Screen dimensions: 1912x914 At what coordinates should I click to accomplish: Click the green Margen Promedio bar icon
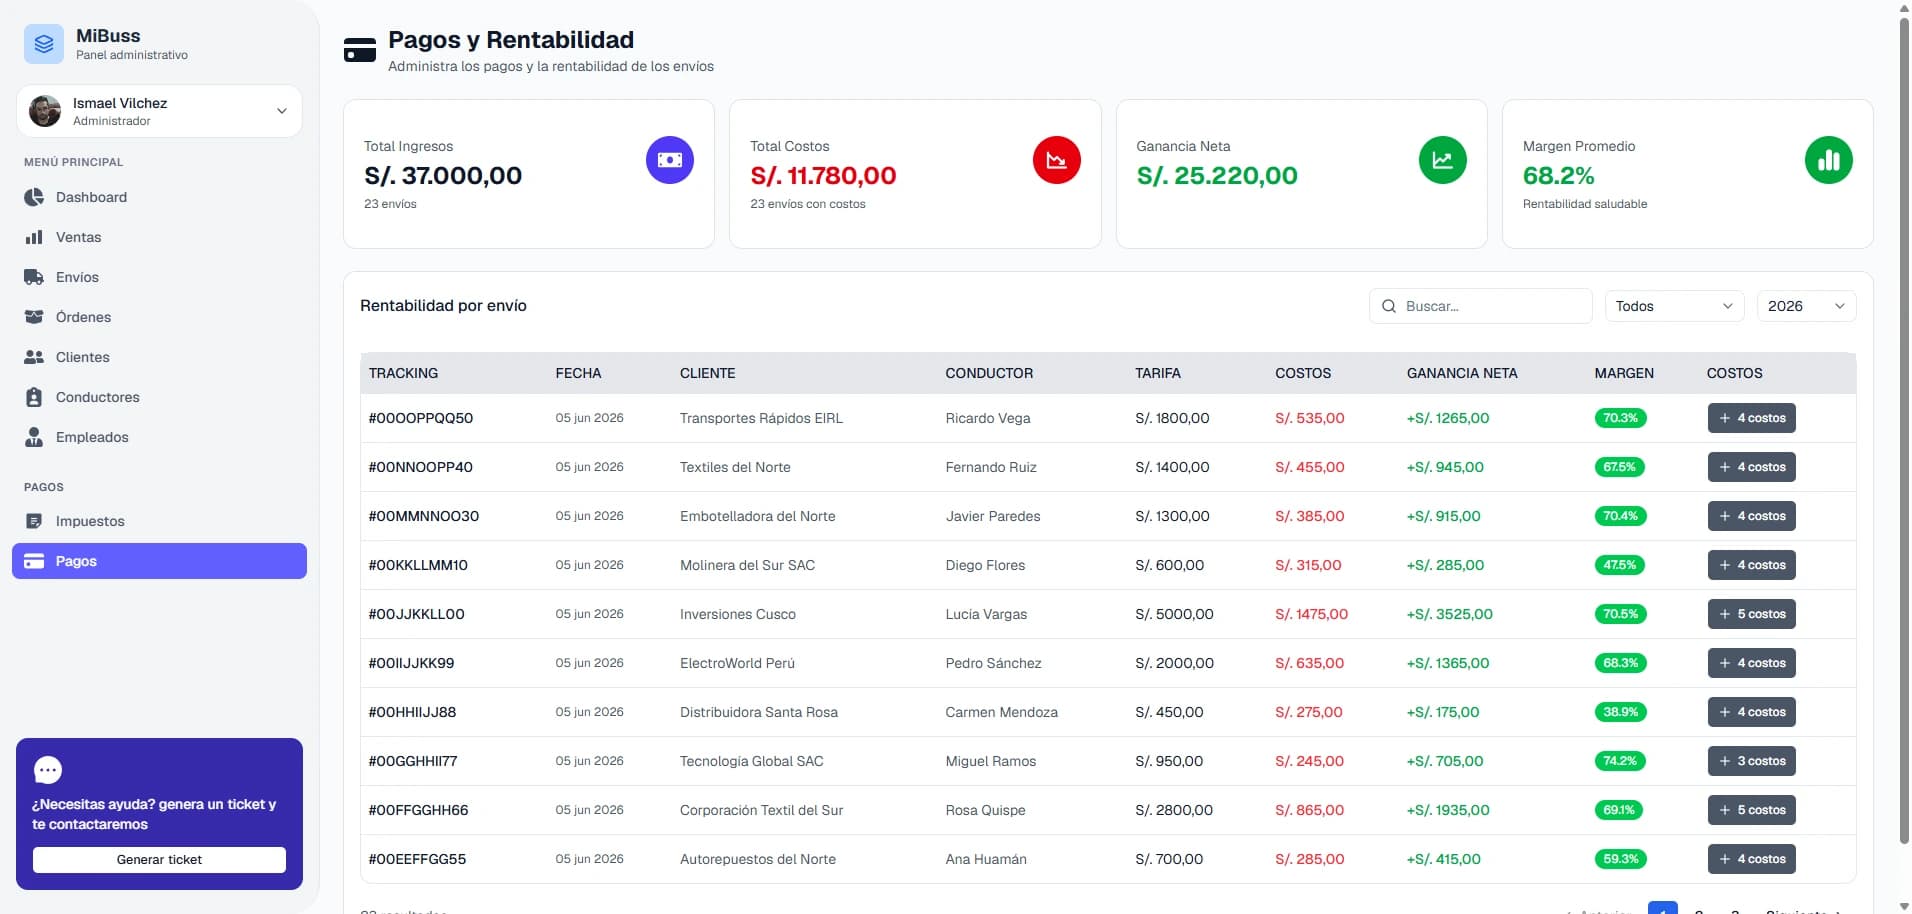pyautogui.click(x=1829, y=160)
